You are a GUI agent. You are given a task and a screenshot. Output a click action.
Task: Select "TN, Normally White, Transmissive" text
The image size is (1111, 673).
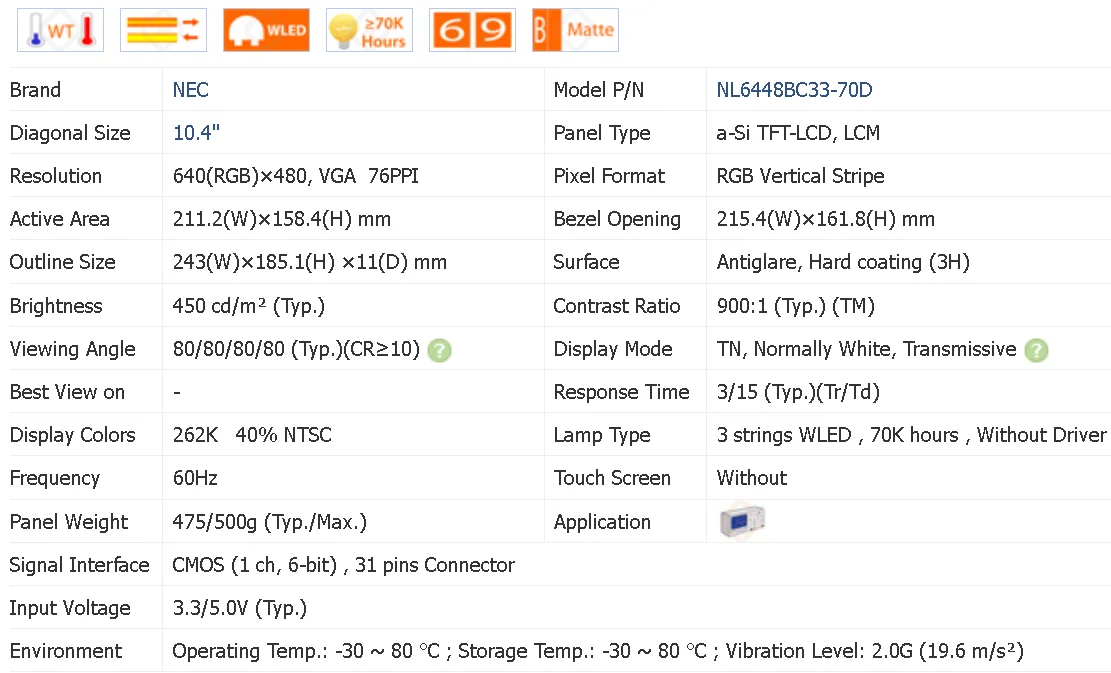(867, 349)
